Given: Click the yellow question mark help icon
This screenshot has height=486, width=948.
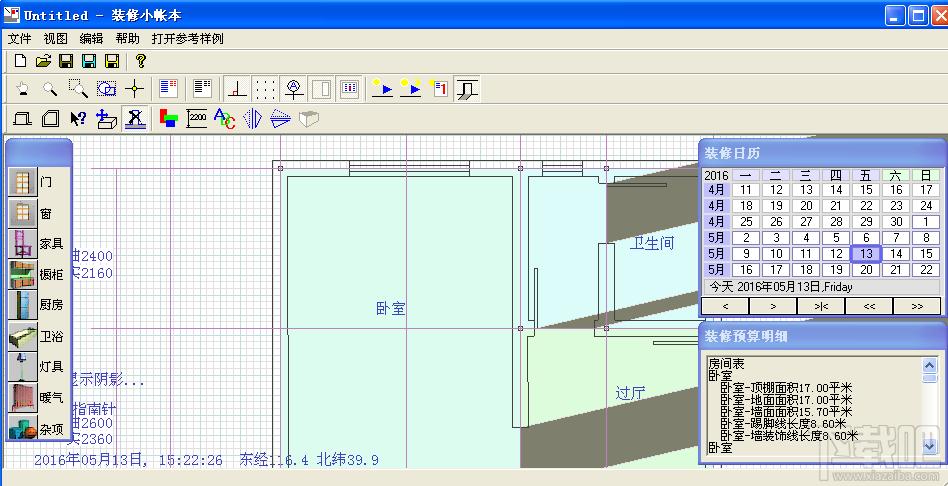Looking at the screenshot, I should tap(140, 60).
